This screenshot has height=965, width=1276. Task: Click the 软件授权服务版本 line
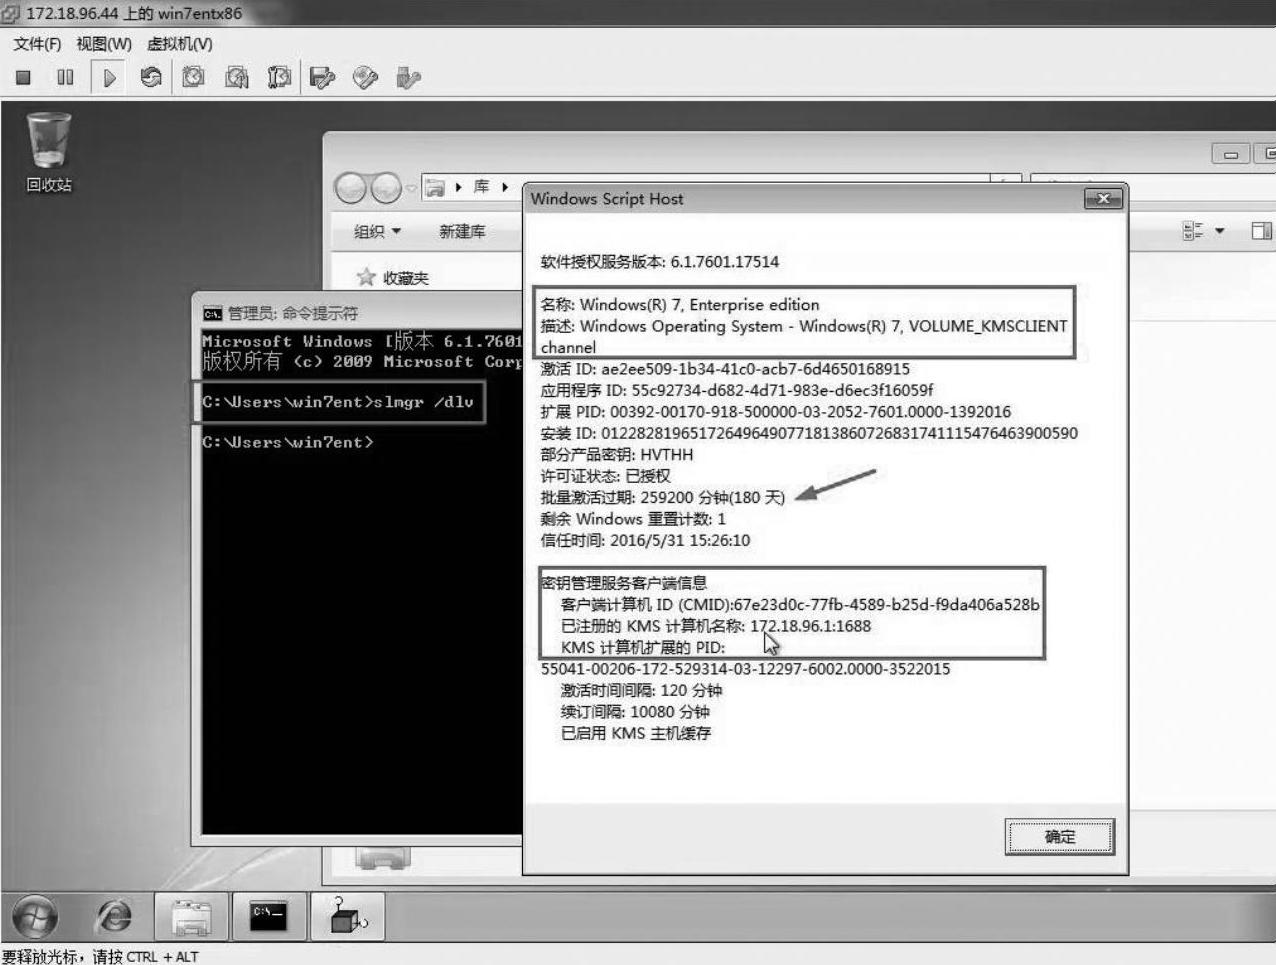coord(659,262)
